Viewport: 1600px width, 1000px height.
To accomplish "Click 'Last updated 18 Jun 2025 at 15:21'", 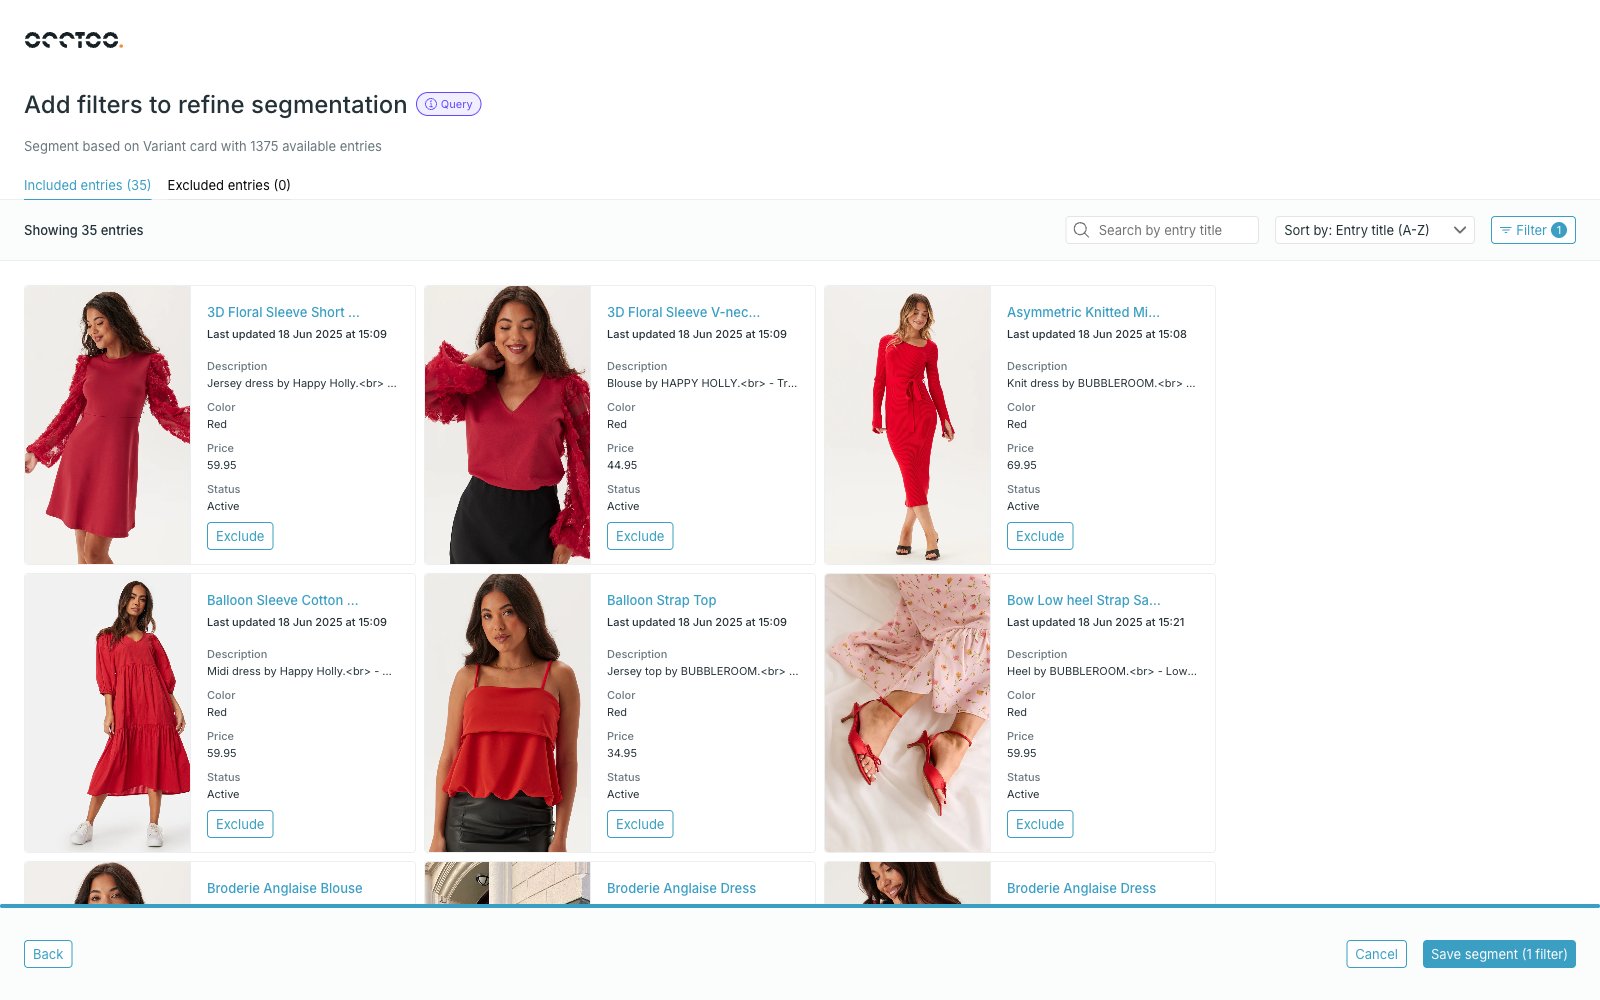I will 1096,622.
